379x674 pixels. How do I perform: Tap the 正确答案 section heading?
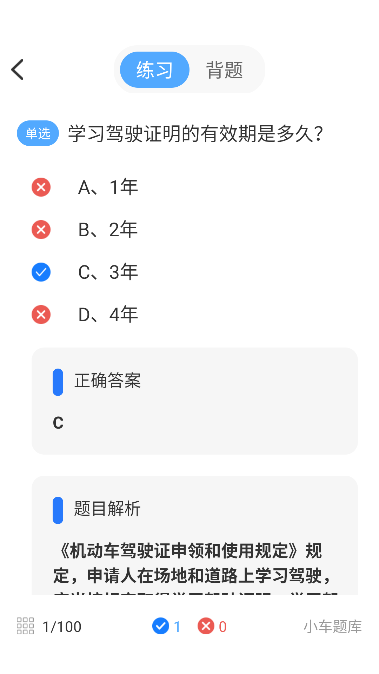click(107, 381)
